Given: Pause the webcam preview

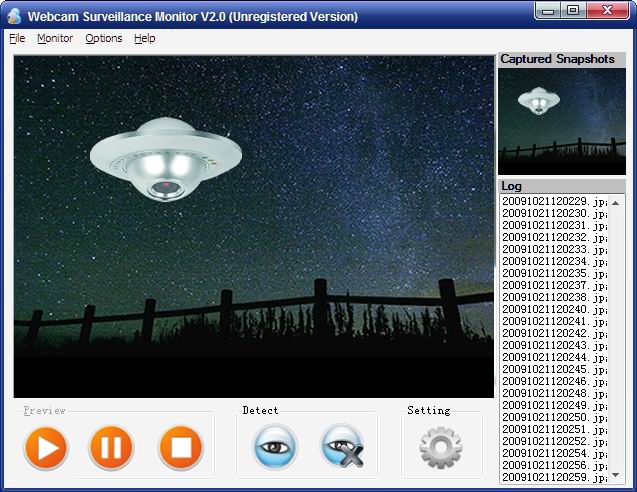Looking at the screenshot, I should [x=111, y=447].
